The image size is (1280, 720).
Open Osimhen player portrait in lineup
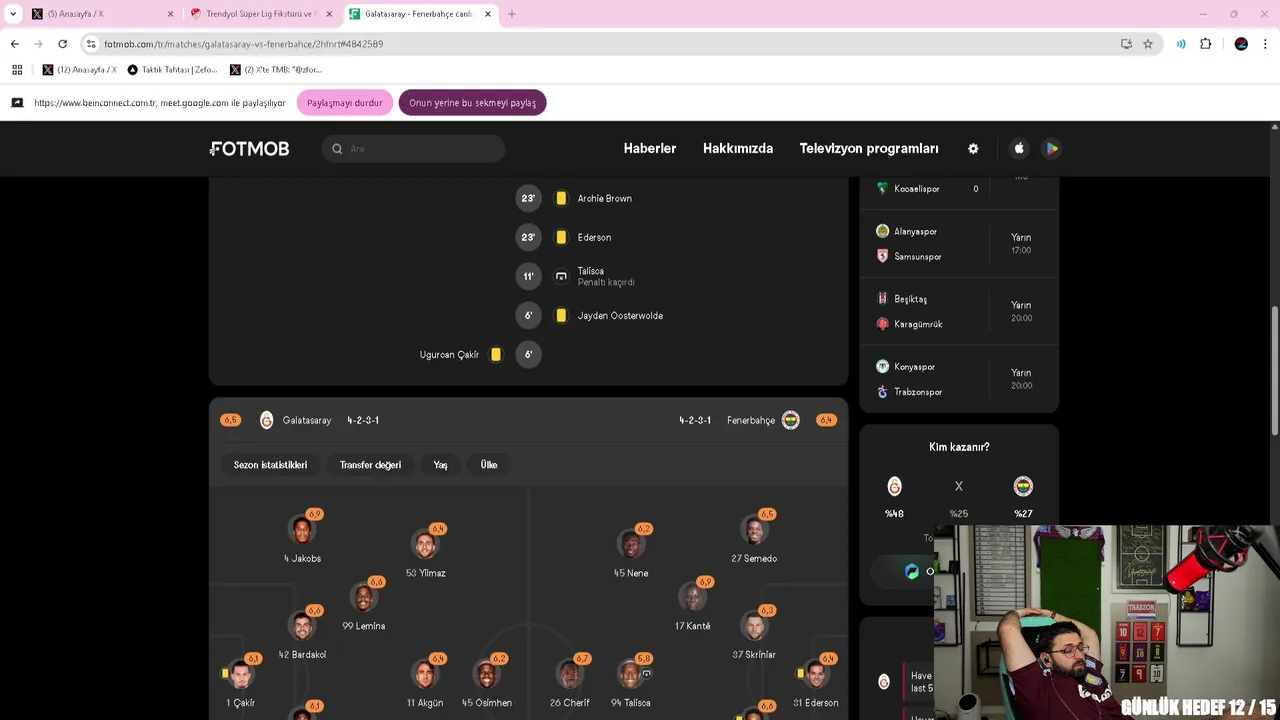point(486,675)
